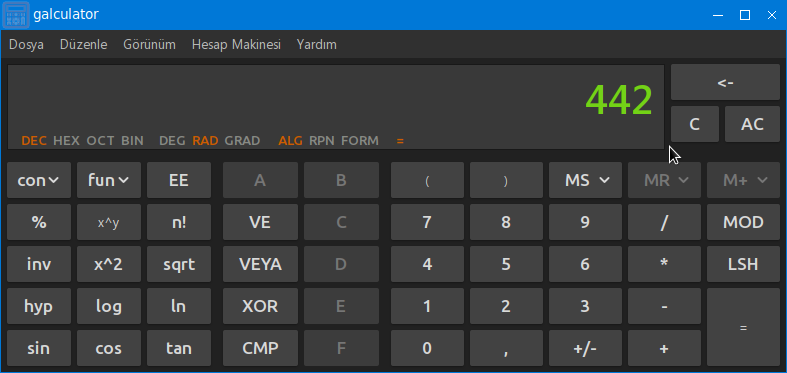Click digit 5 on keypad
This screenshot has height=373, width=787.
pos(506,264)
